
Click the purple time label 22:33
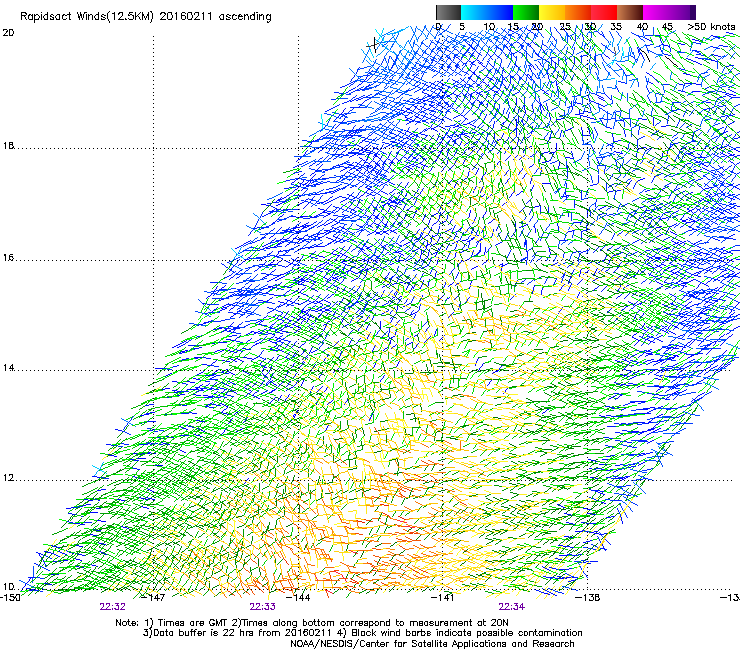click(262, 607)
